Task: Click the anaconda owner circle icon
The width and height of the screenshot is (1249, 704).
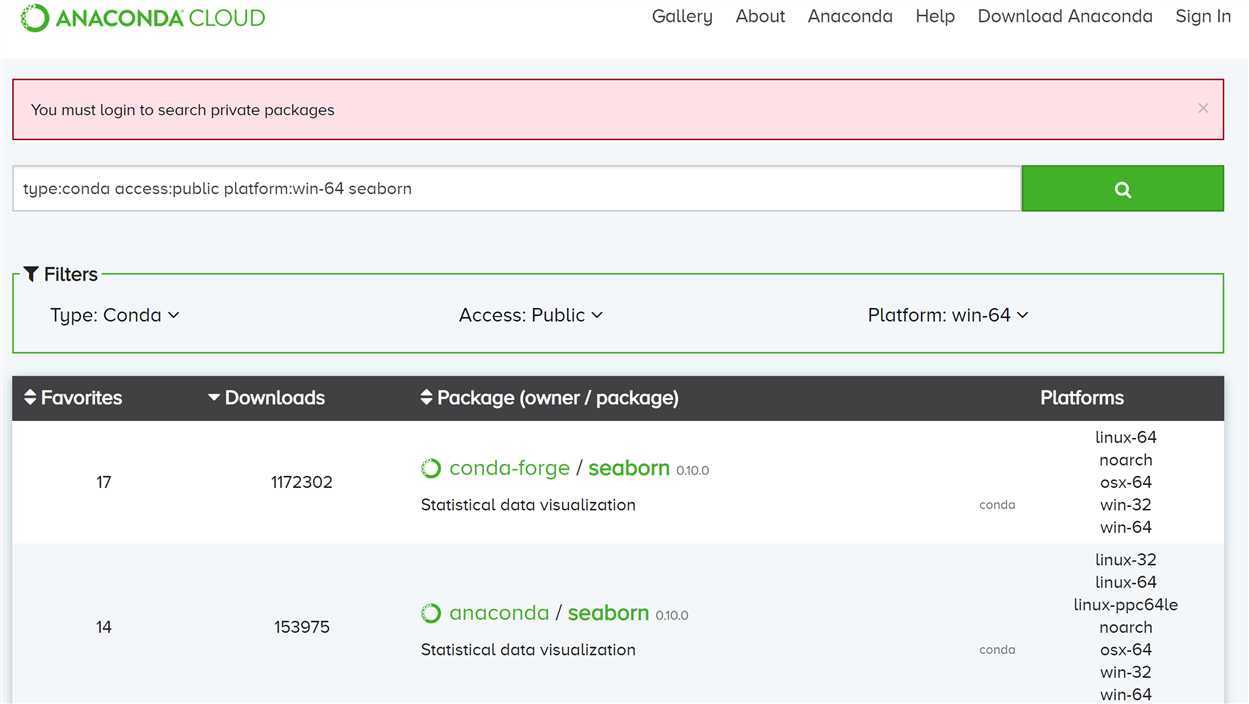Action: click(431, 613)
